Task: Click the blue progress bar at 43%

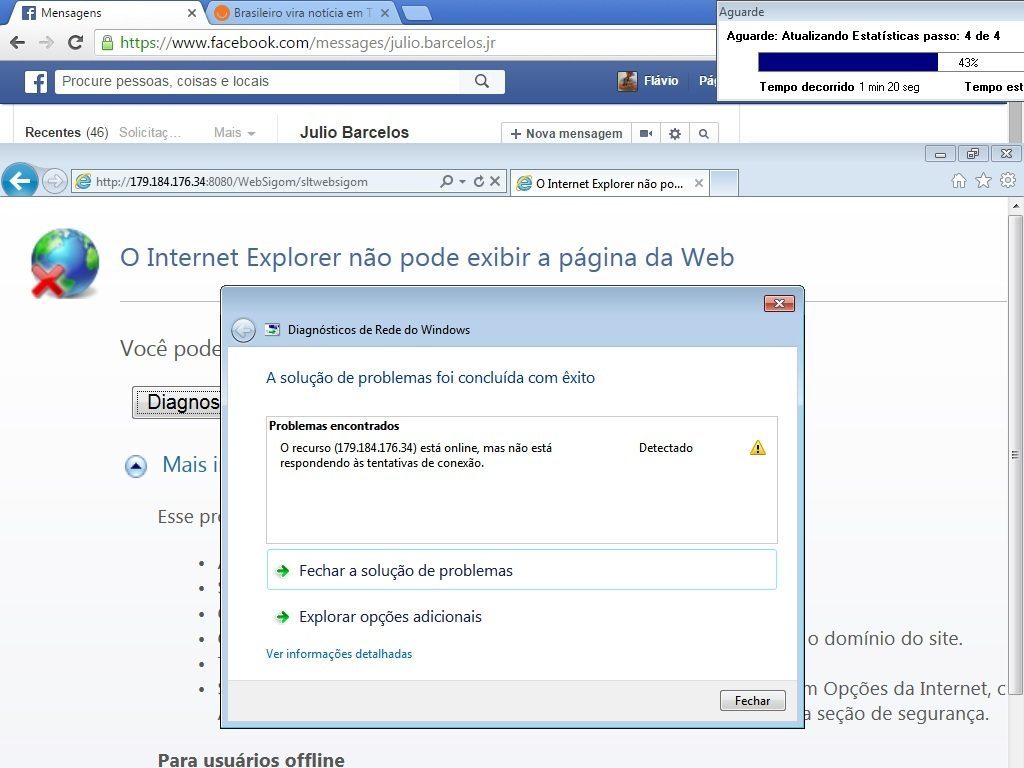Action: (848, 63)
